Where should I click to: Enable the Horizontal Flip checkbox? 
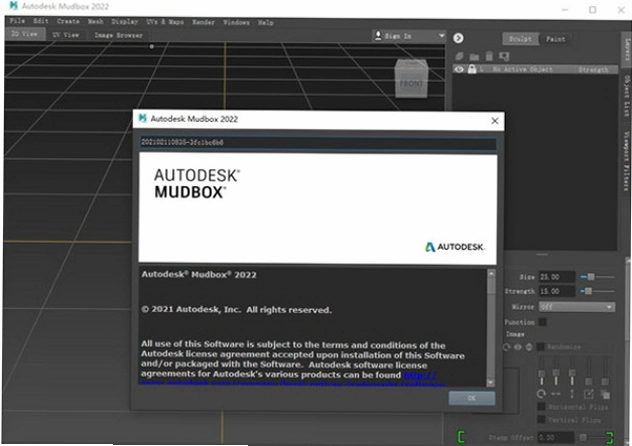click(x=541, y=407)
